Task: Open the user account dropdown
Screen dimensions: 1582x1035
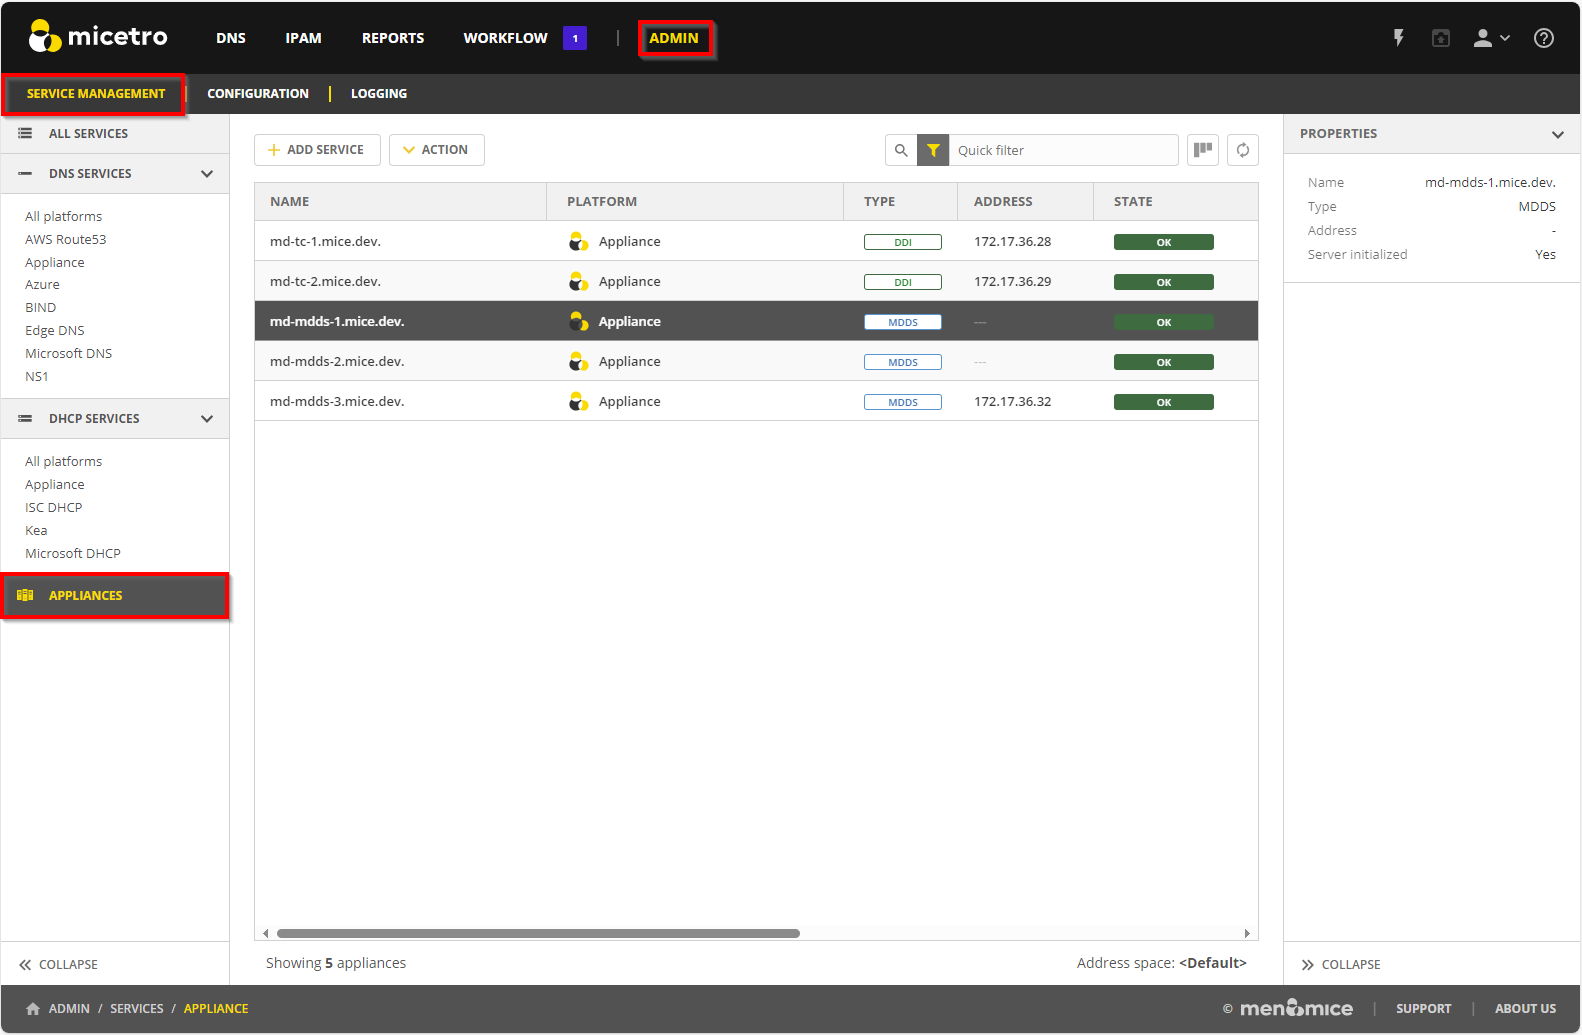Action: click(1490, 38)
